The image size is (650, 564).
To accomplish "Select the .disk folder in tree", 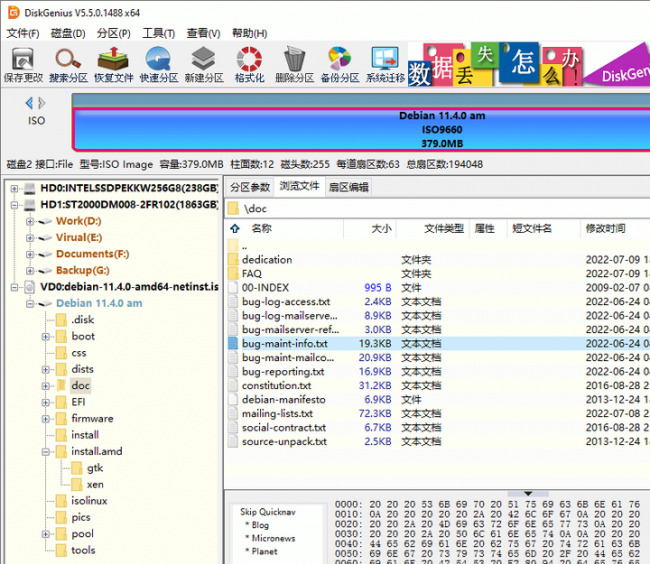I will [82, 320].
